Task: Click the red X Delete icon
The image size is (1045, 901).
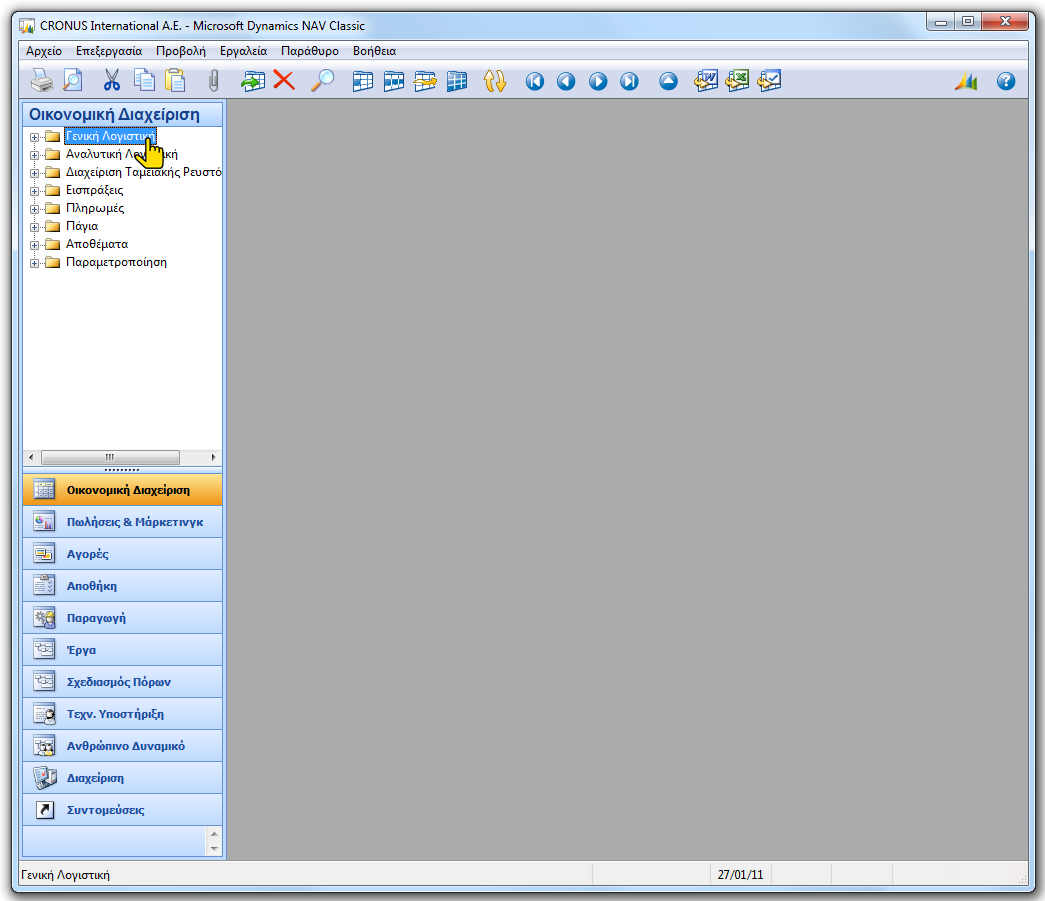Action: pos(284,81)
